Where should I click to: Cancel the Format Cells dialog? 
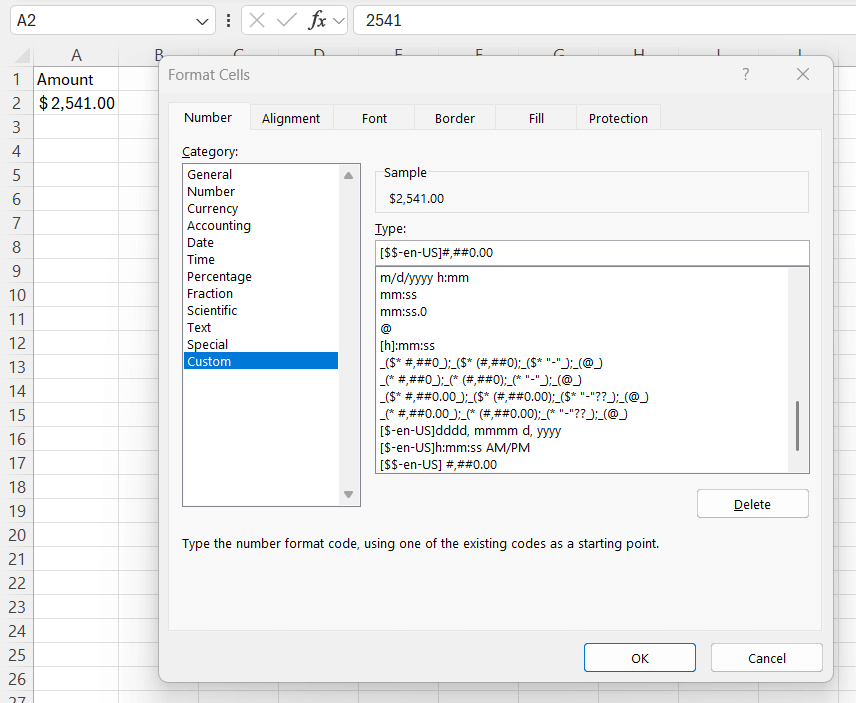click(766, 658)
